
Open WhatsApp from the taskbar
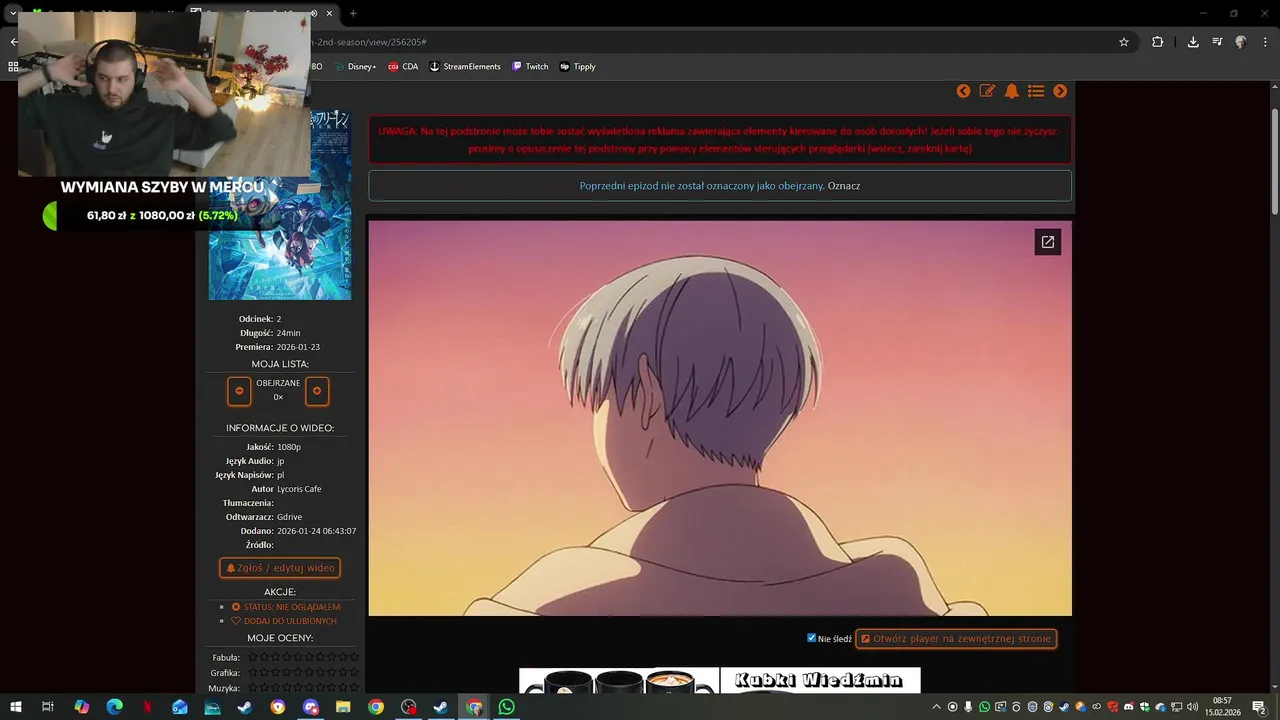pyautogui.click(x=506, y=707)
